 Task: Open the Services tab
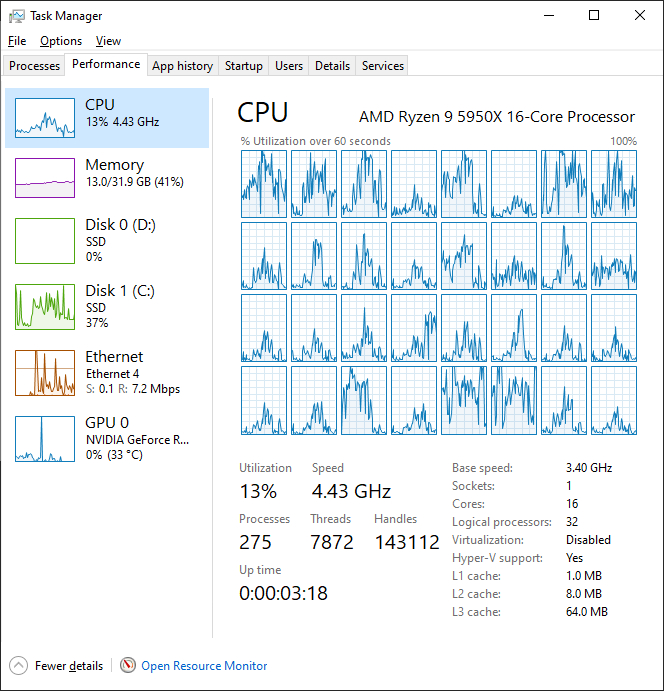[383, 66]
